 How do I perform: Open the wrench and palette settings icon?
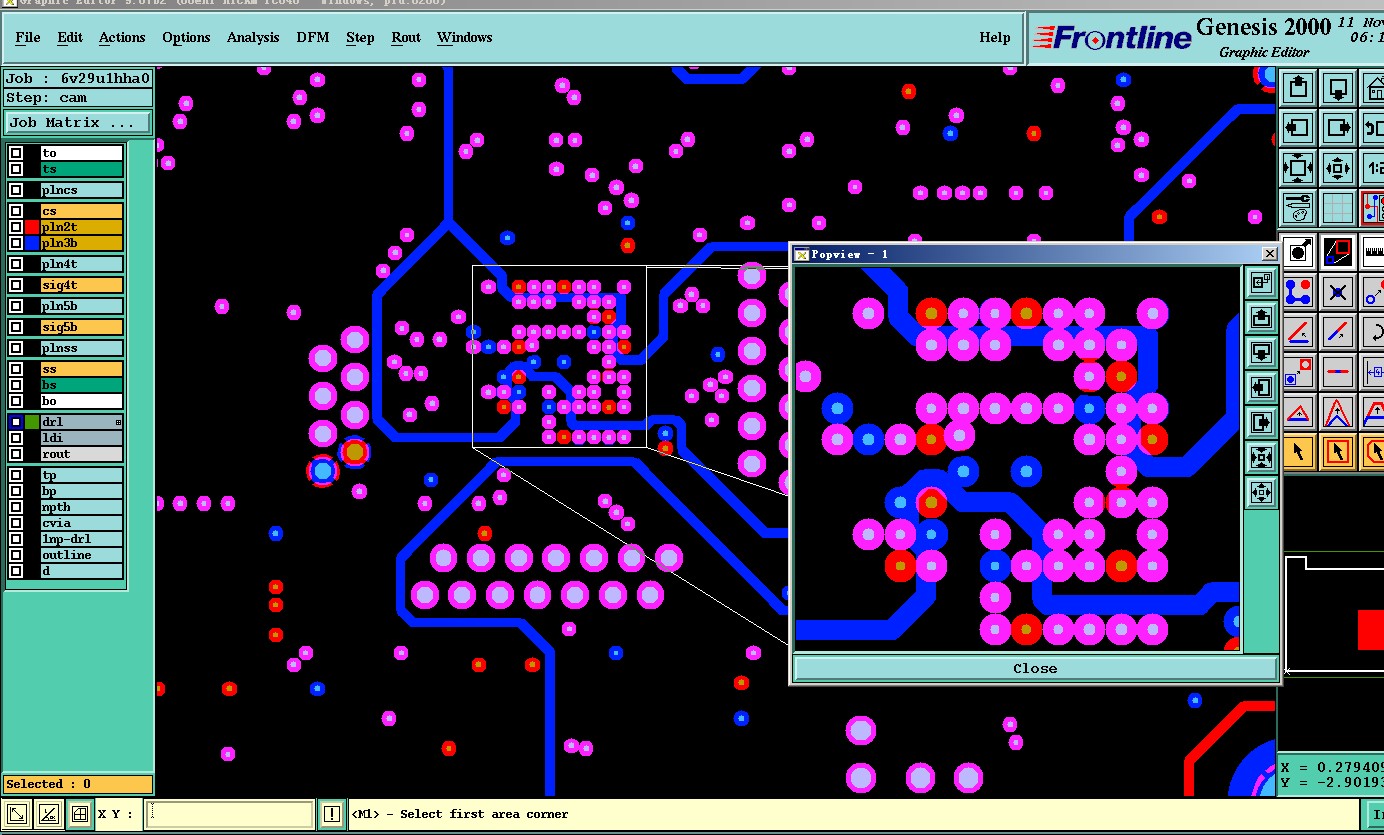[x=1298, y=207]
